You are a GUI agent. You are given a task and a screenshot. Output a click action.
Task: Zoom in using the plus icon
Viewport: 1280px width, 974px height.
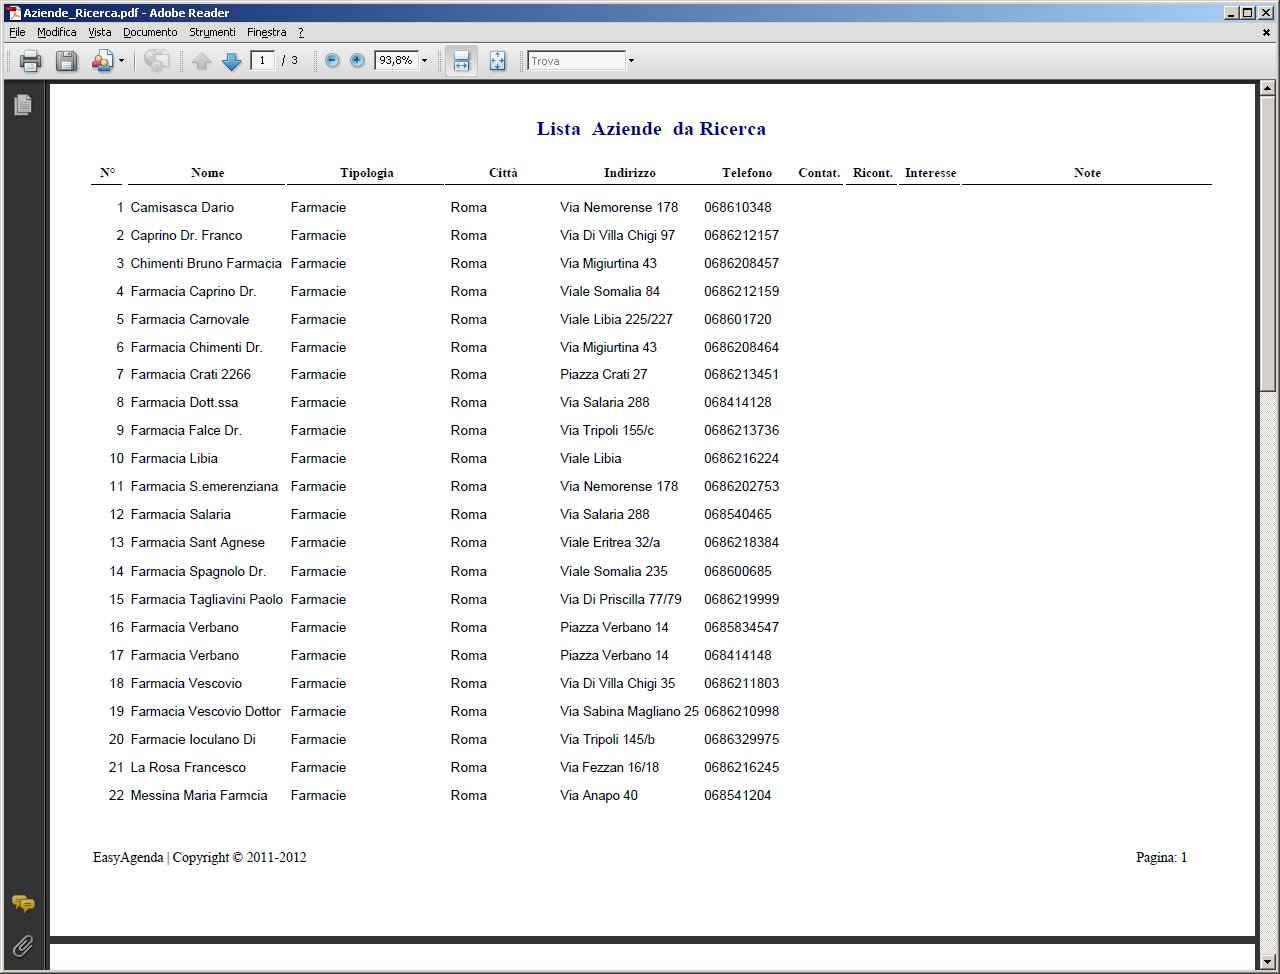(357, 61)
